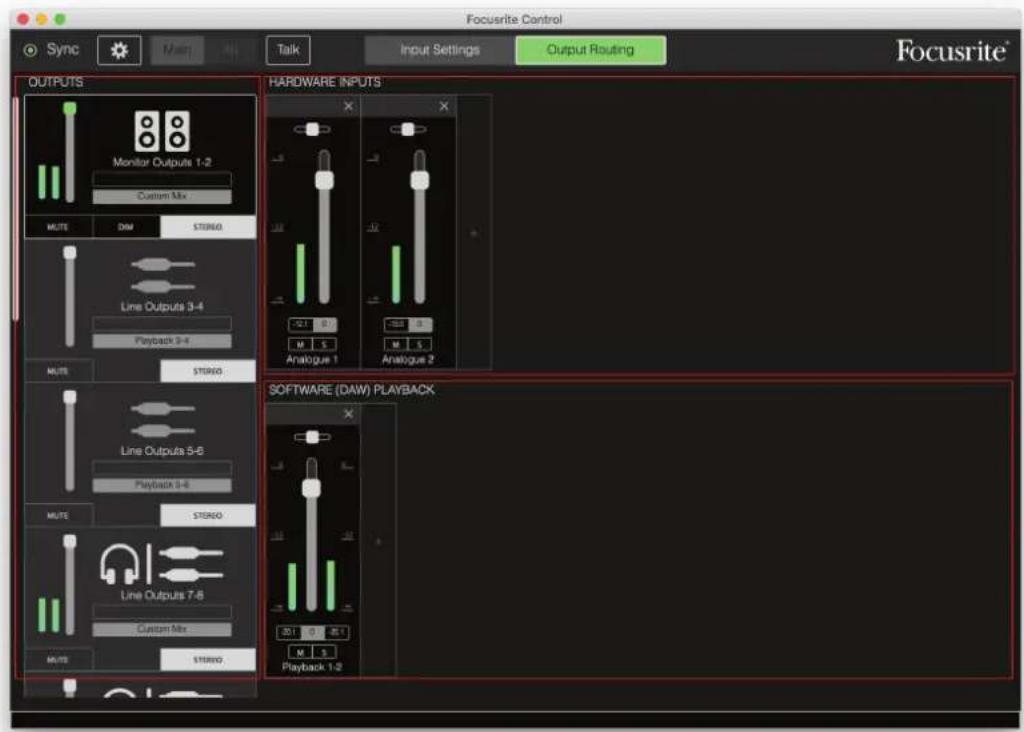Click the Line Outputs 5-6 jack icon
Image resolution: width=1024 pixels, height=732 pixels.
point(163,419)
